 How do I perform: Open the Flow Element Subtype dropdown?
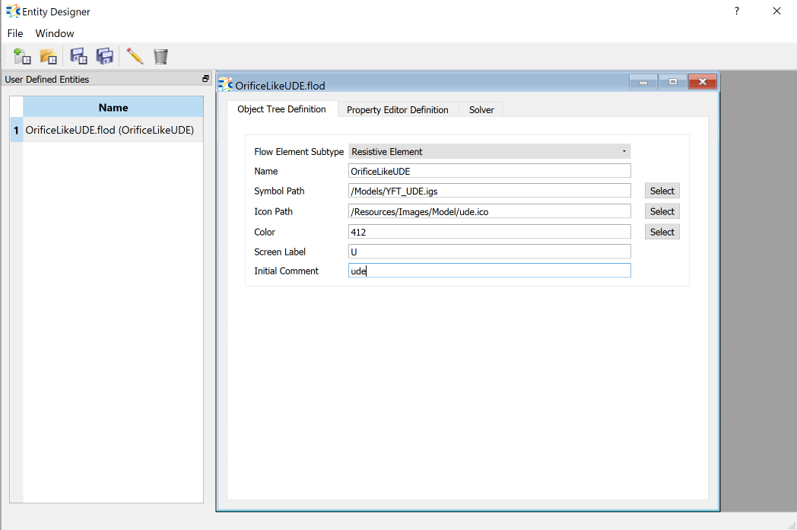pyautogui.click(x=489, y=152)
